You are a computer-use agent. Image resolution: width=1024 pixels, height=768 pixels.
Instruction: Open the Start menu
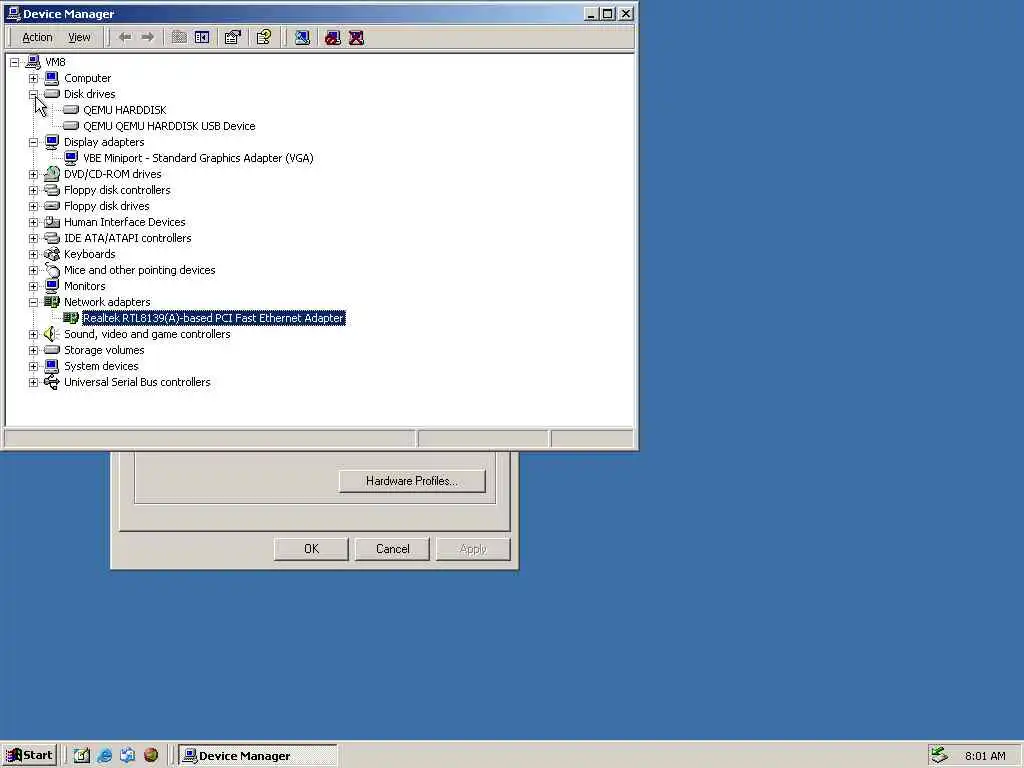click(29, 756)
